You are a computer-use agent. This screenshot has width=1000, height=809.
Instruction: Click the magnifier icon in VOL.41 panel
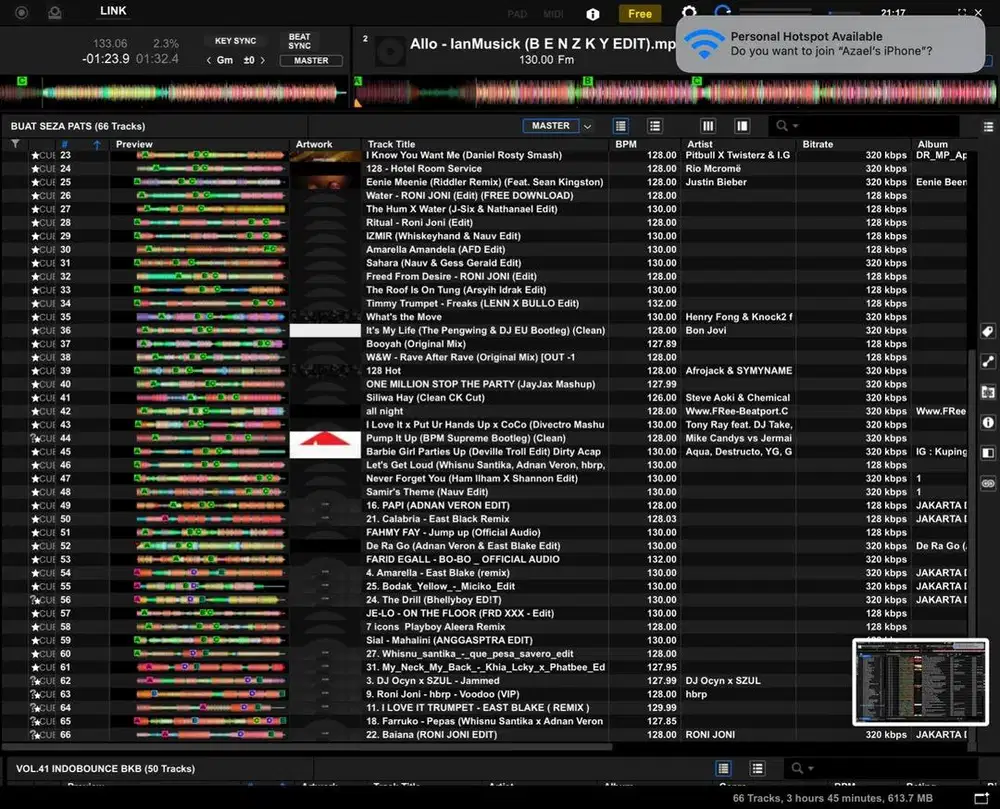coord(797,768)
